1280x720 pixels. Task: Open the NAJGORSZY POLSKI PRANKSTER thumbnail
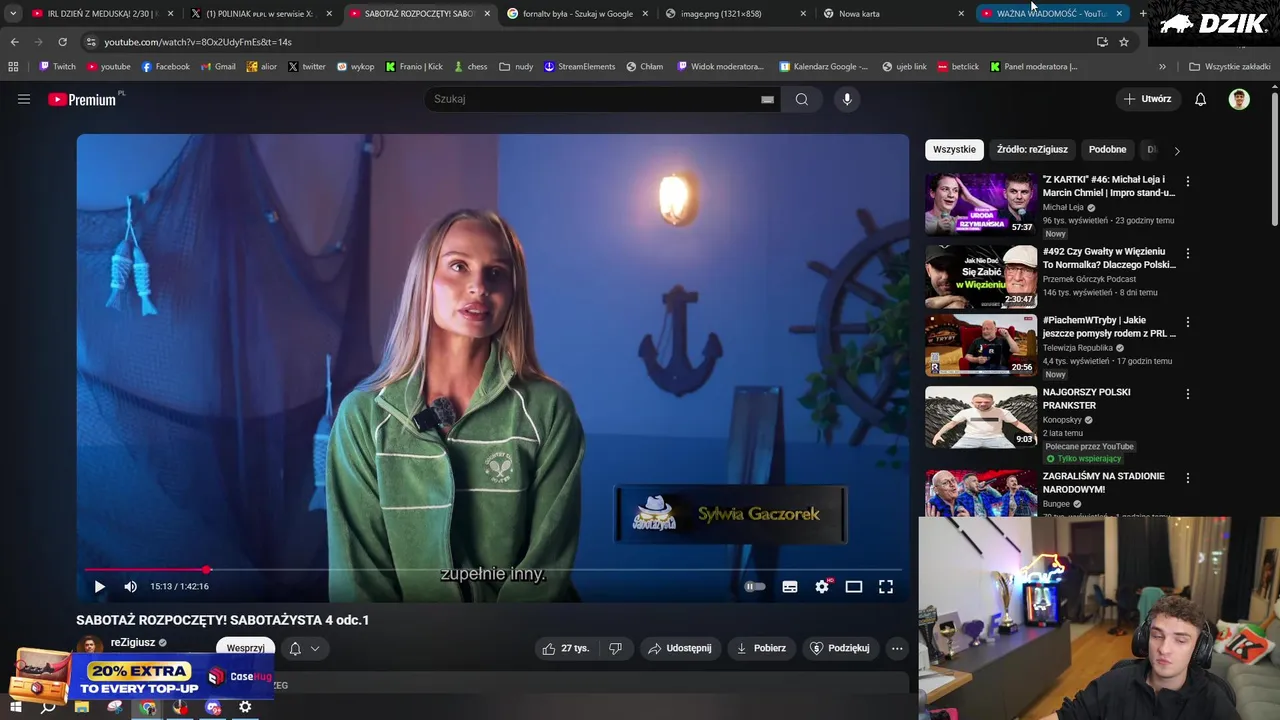[981, 417]
